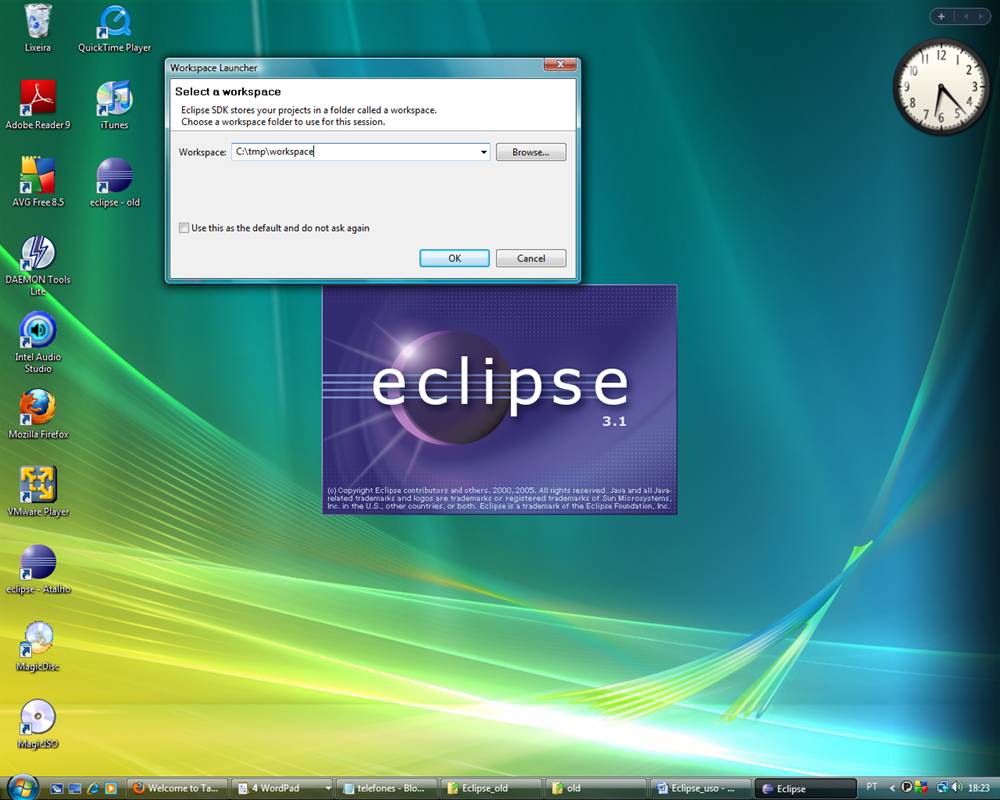The height and width of the screenshot is (800, 1000).
Task: Click the first Quick Launch icon beside the Start orb
Action: point(56,789)
